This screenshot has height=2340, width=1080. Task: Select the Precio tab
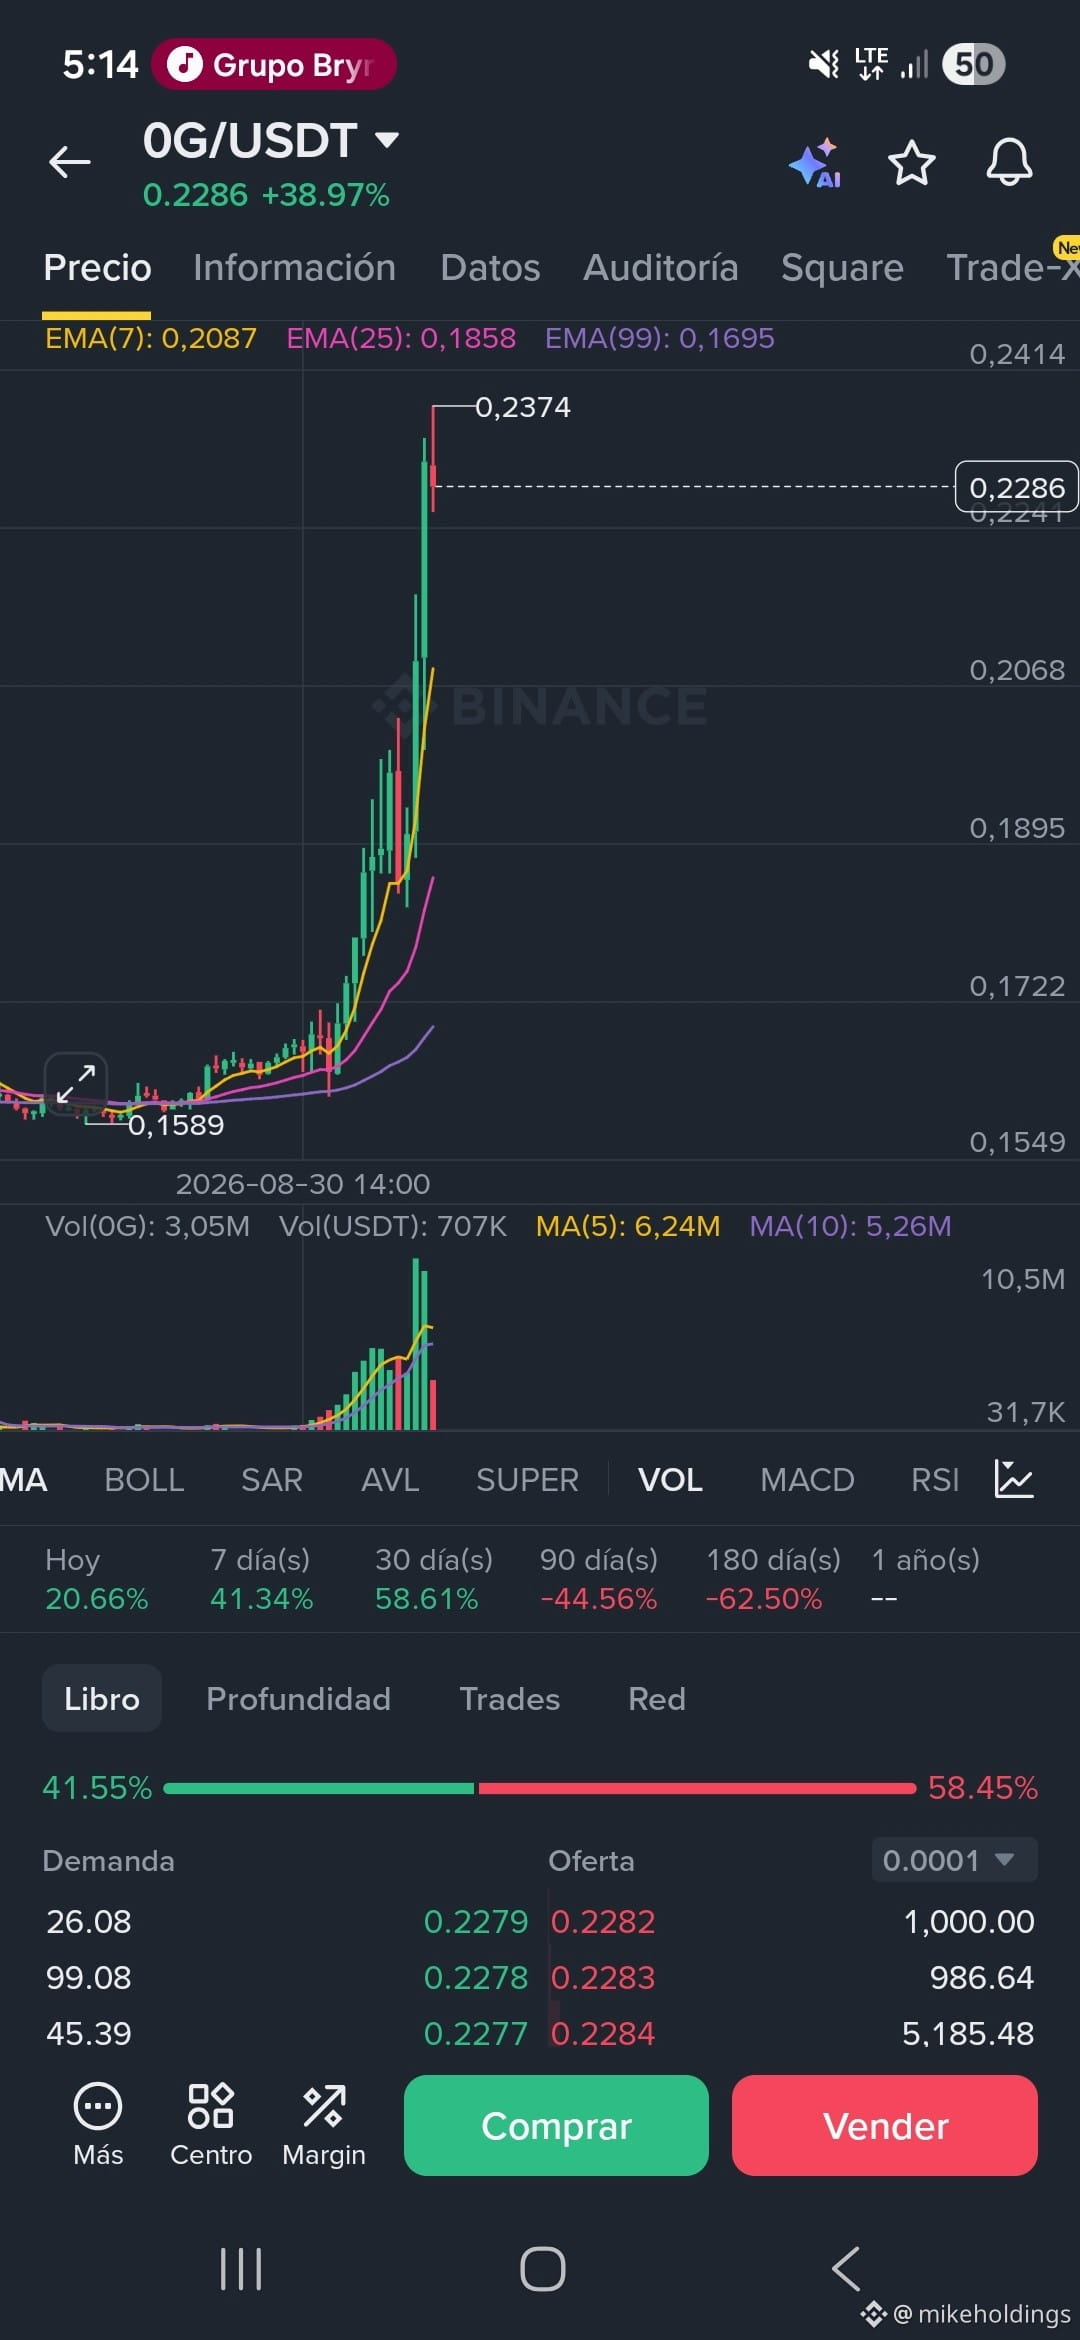[x=97, y=268]
